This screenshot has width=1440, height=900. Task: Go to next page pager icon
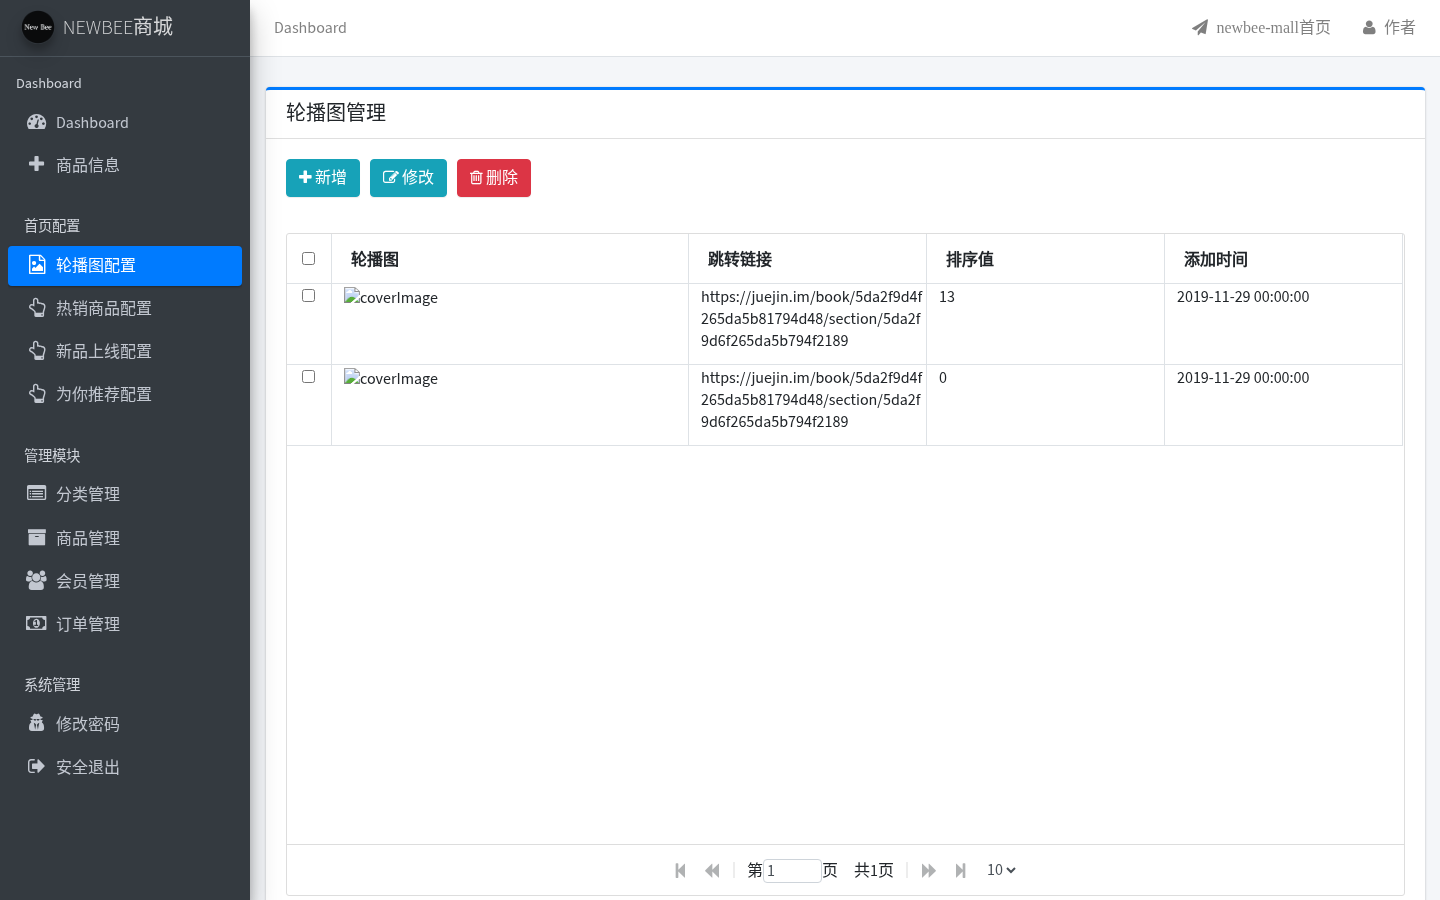coord(928,870)
